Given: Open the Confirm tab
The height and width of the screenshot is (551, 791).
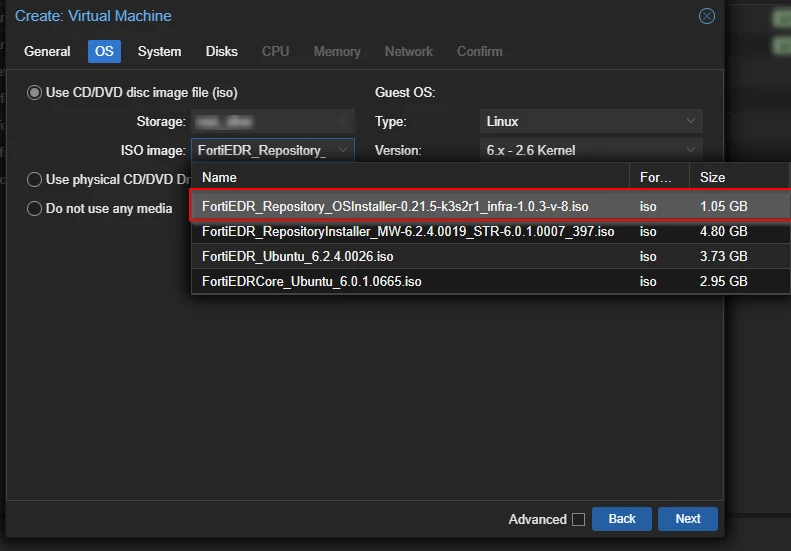Looking at the screenshot, I should pyautogui.click(x=480, y=51).
